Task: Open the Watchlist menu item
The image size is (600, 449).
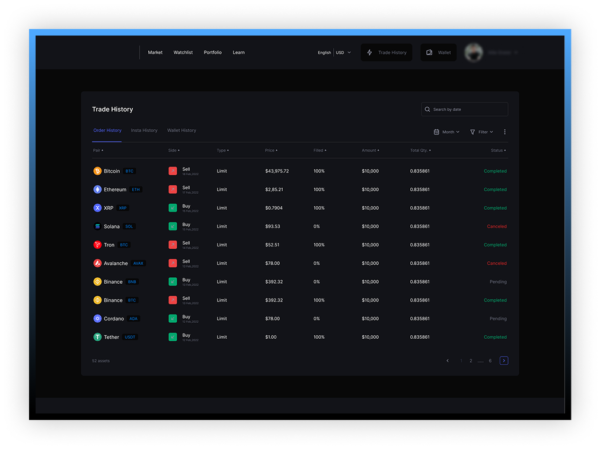Action: pos(183,52)
